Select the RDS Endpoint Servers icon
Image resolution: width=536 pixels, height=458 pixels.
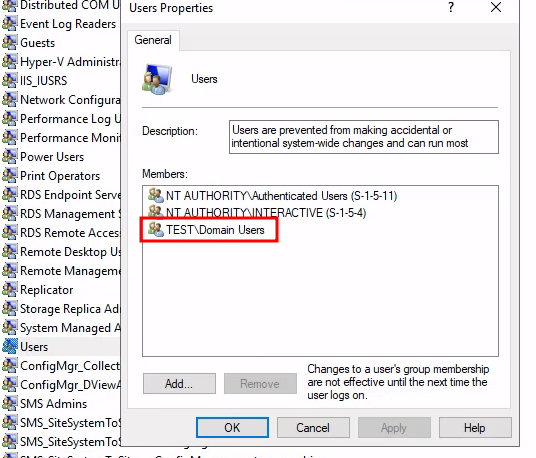[9, 194]
